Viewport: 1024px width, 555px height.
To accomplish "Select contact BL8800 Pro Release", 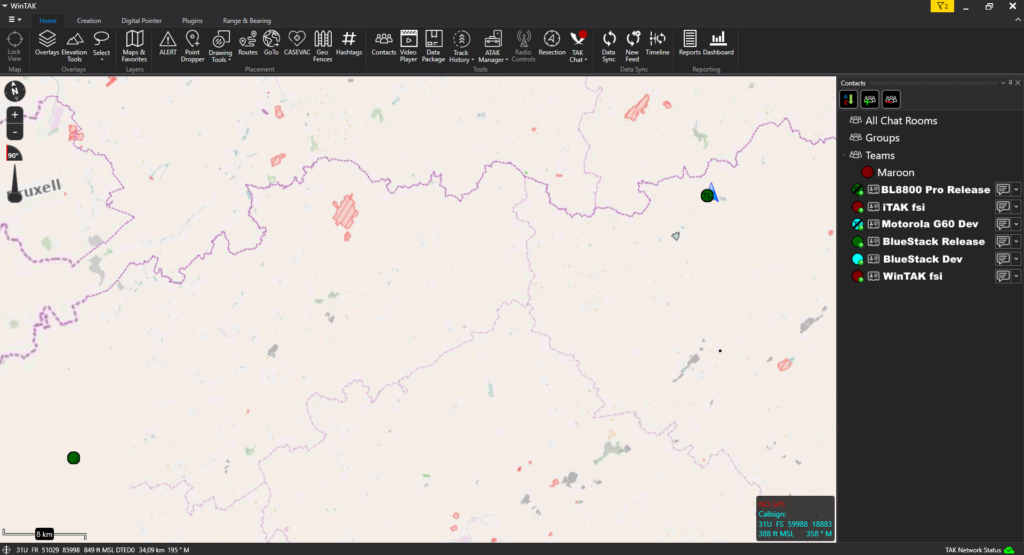I will (x=935, y=190).
